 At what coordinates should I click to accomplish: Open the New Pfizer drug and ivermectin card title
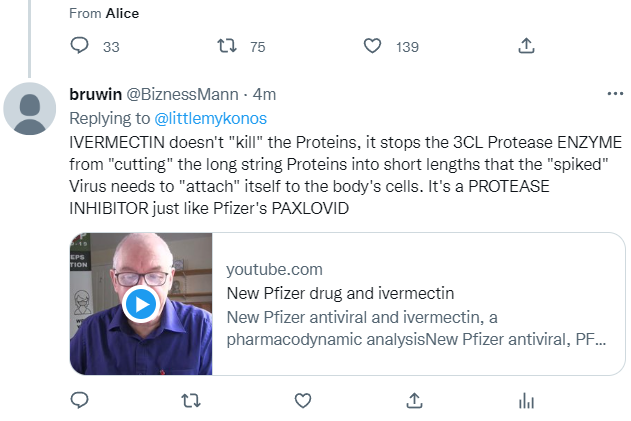coord(340,294)
